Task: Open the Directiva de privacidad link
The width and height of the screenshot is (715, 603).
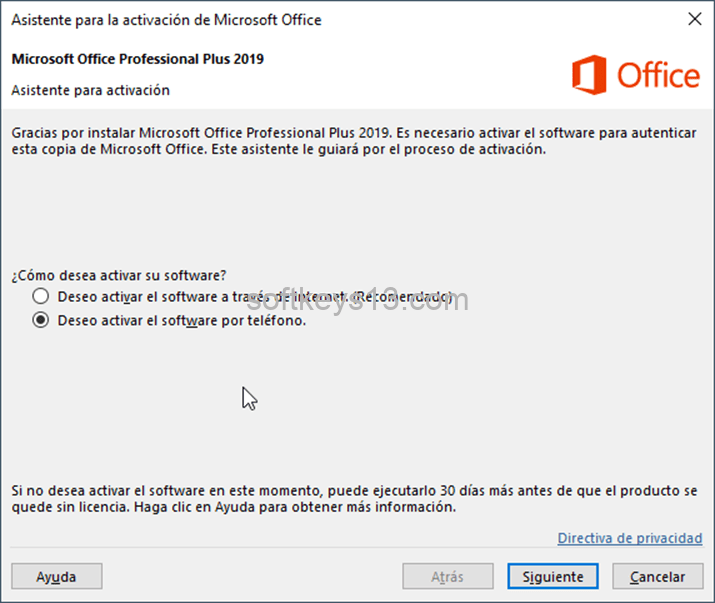Action: tap(630, 538)
